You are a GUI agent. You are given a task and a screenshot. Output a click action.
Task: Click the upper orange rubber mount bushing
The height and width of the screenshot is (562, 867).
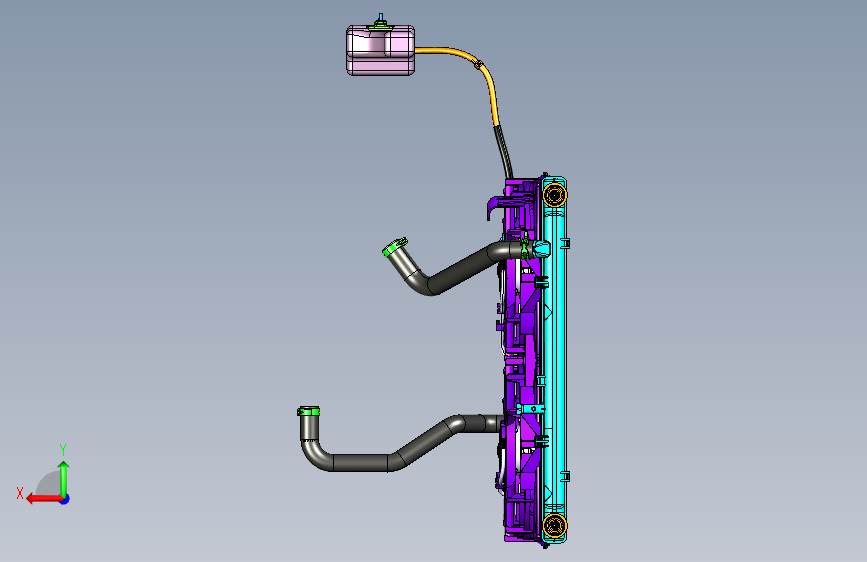(555, 195)
